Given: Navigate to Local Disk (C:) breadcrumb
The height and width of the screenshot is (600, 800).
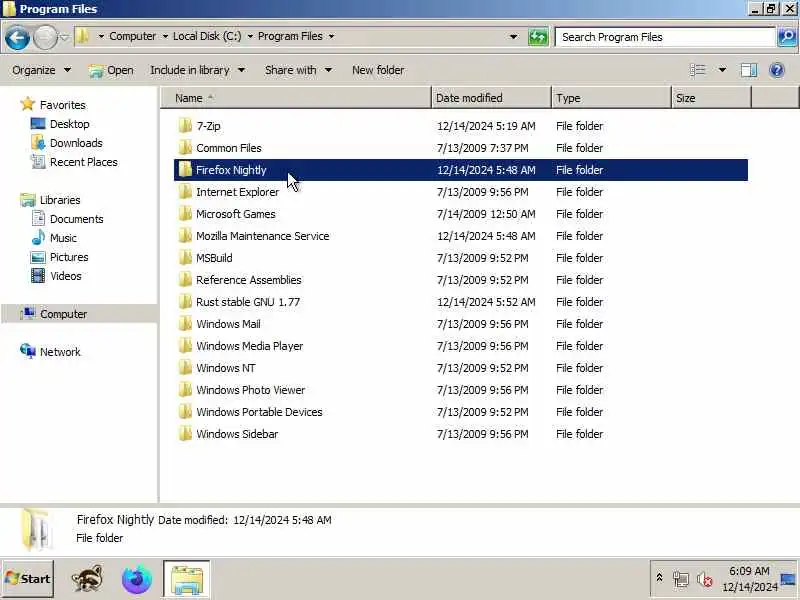Looking at the screenshot, I should (x=207, y=36).
